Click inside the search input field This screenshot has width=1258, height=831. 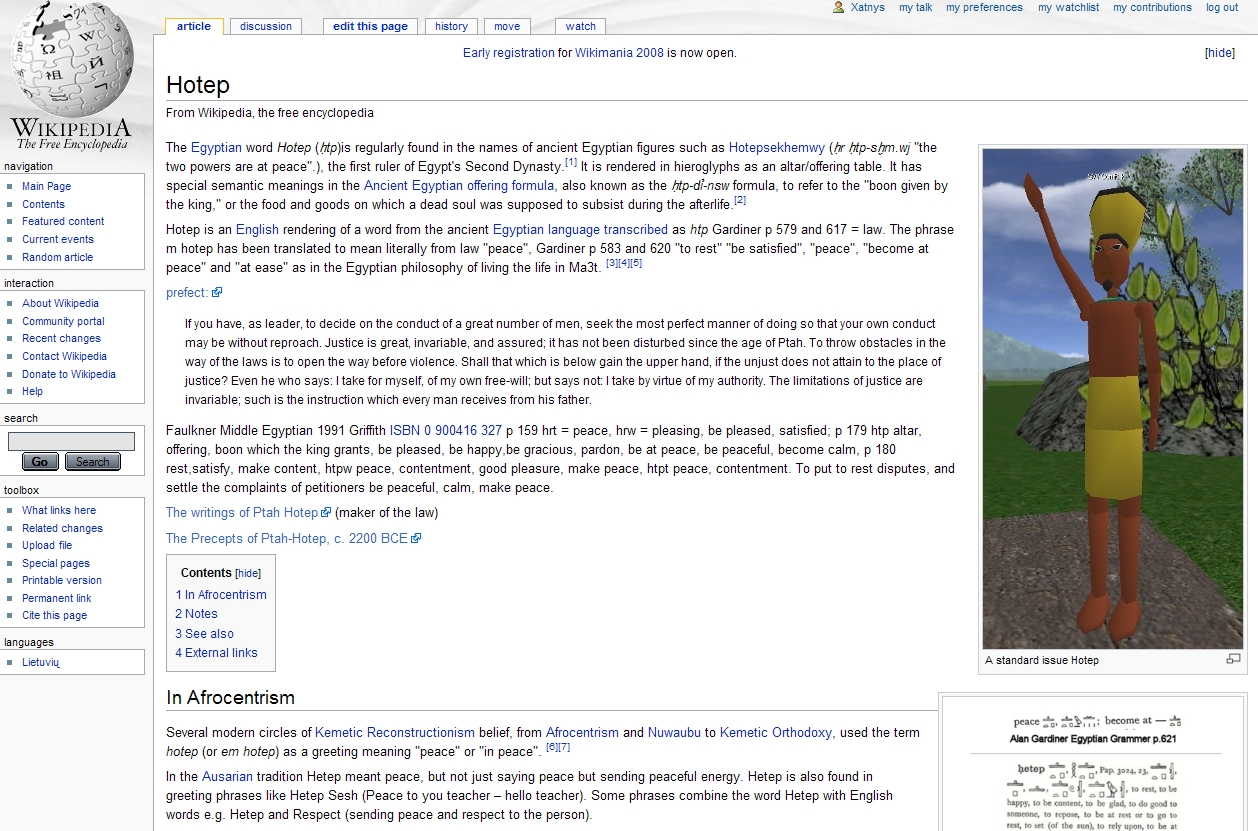coord(70,440)
